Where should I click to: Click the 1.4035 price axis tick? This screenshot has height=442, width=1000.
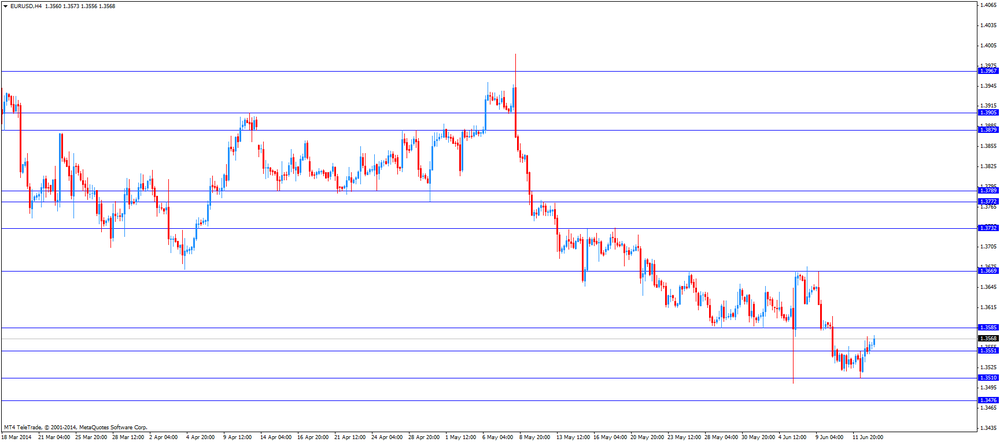pyautogui.click(x=989, y=26)
